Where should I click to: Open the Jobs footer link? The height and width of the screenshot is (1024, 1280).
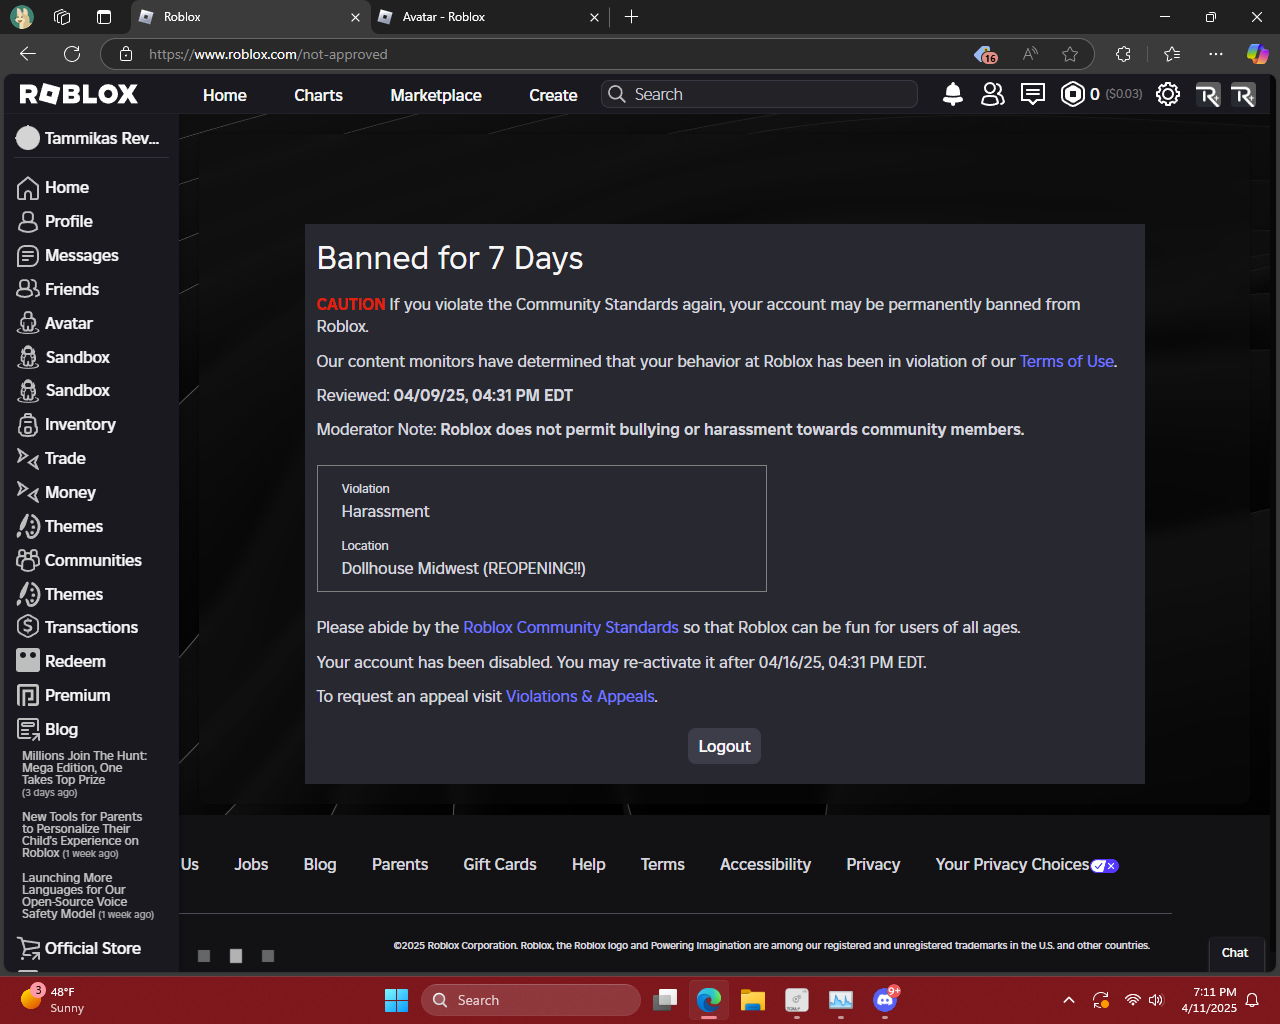pyautogui.click(x=251, y=865)
